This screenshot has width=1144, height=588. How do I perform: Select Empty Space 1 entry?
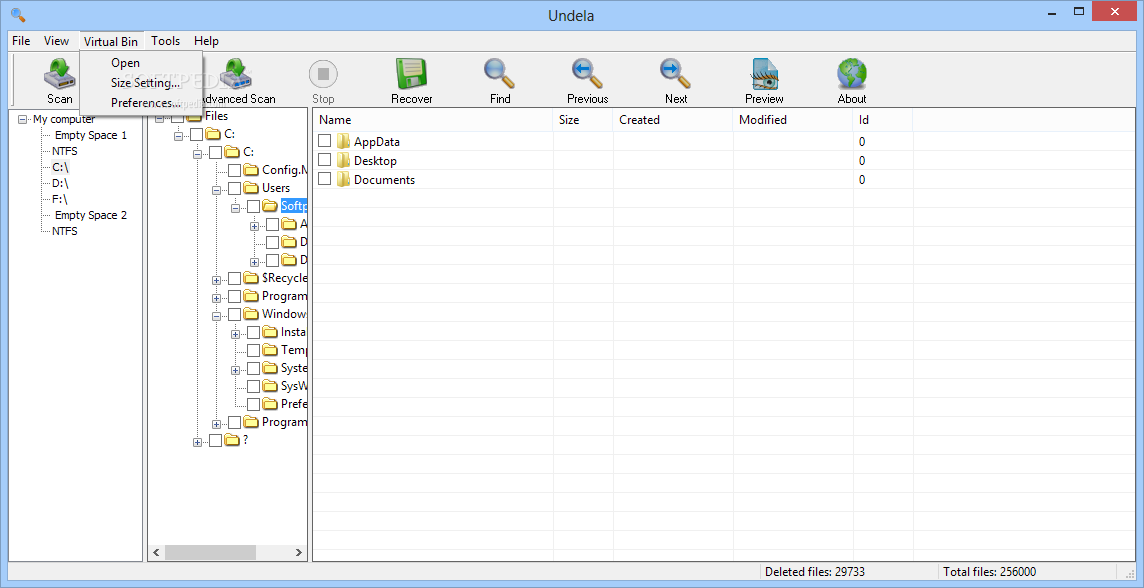(x=90, y=135)
